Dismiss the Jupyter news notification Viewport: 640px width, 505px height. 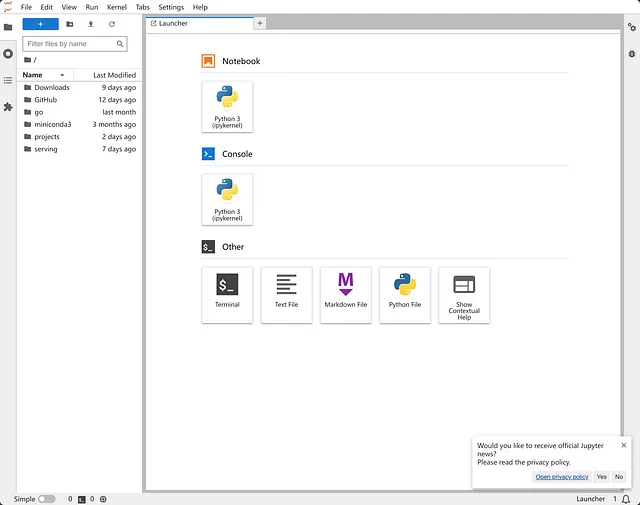624,445
